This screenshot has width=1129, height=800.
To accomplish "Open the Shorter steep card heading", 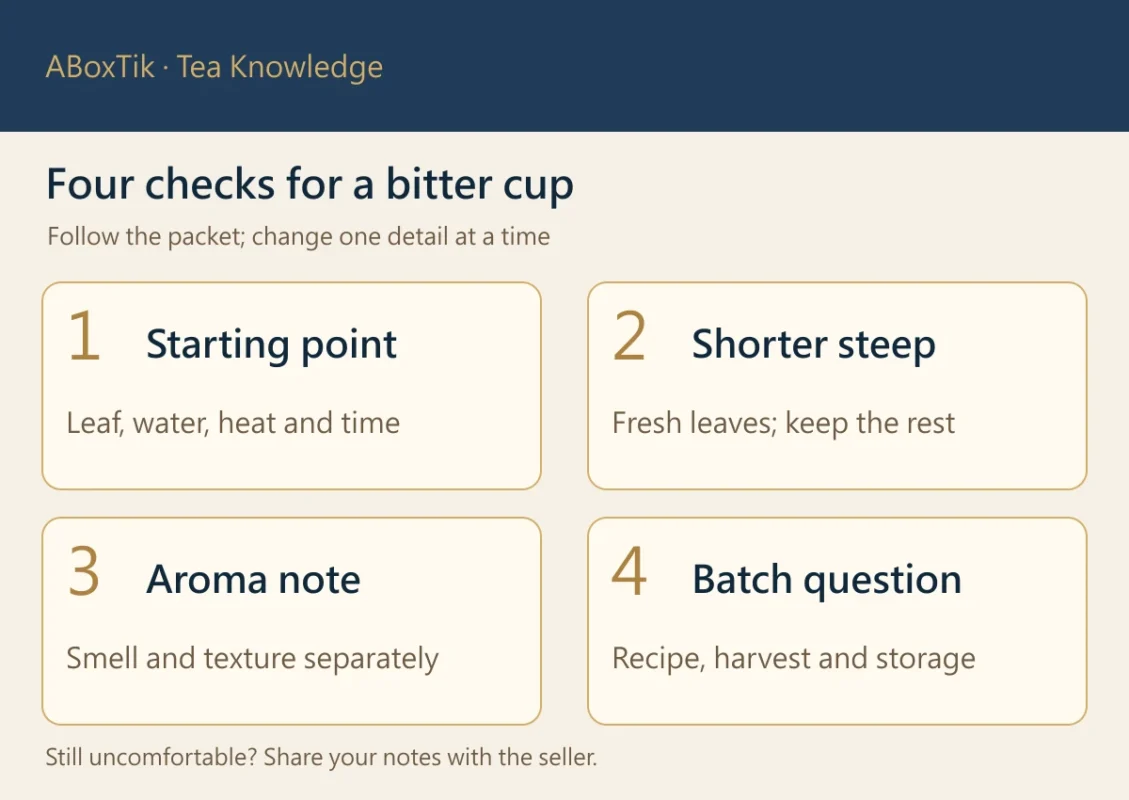I will click(x=814, y=345).
